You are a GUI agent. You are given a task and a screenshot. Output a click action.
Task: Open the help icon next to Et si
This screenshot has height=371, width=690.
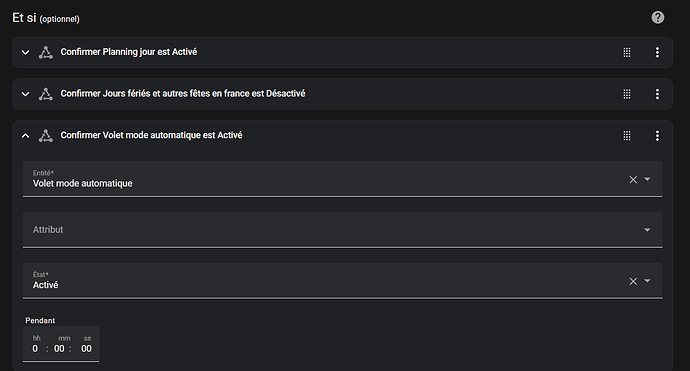657,17
